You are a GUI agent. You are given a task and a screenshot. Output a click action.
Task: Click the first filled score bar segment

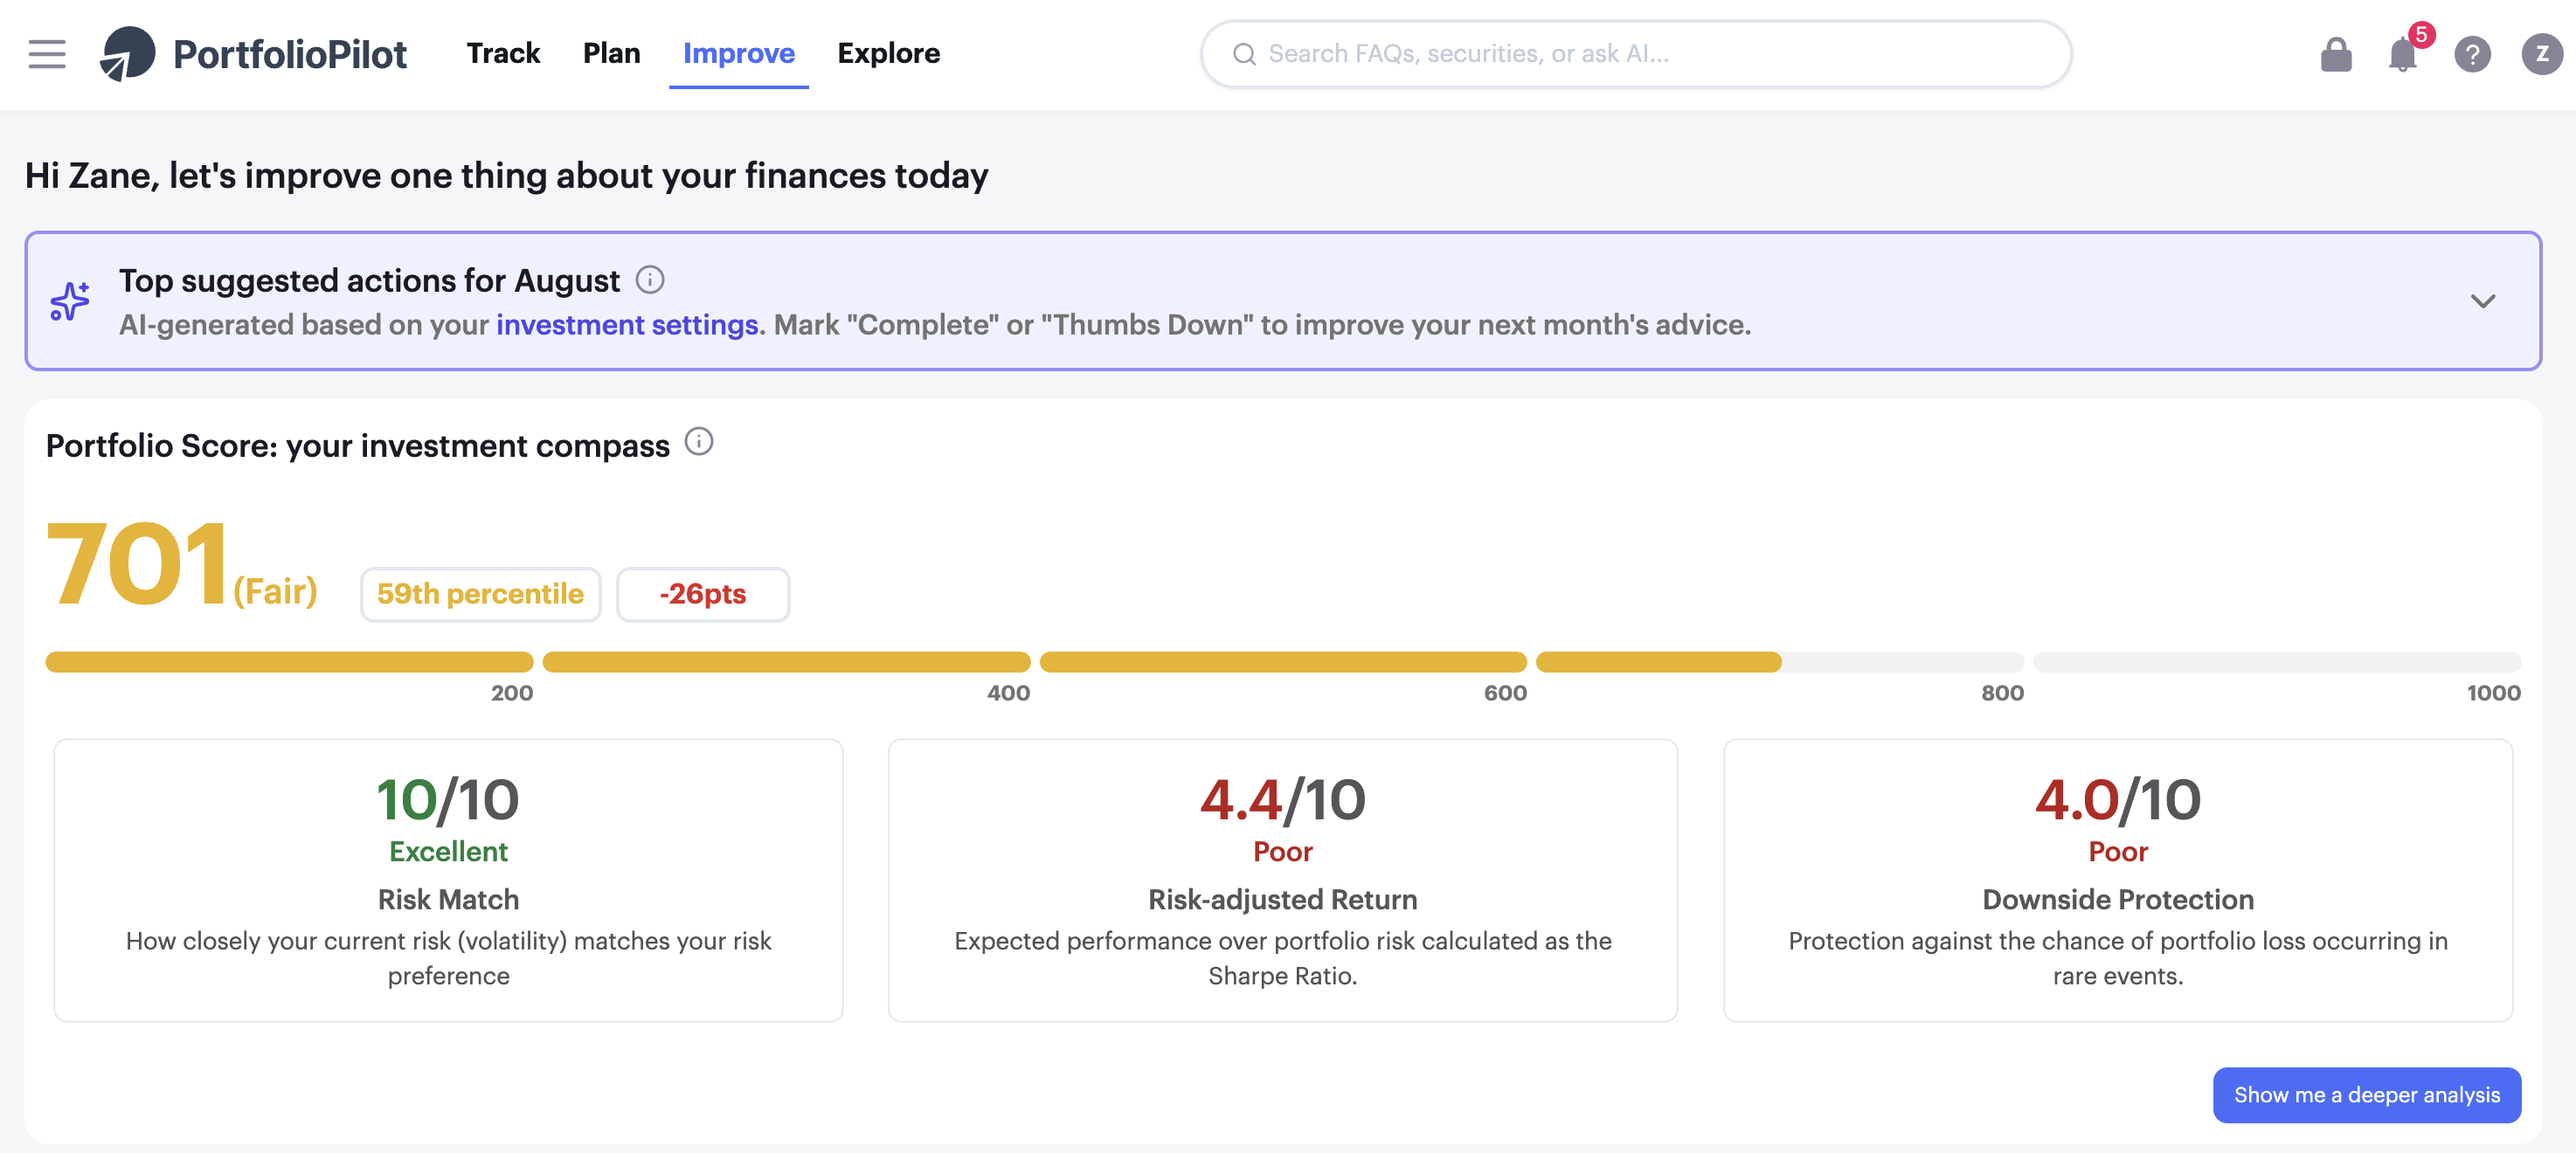point(289,662)
